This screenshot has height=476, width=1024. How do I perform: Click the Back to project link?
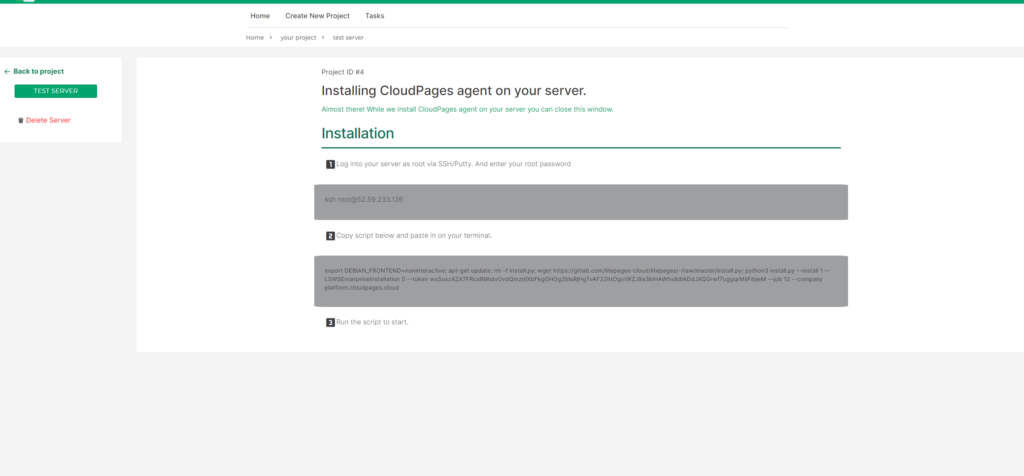(x=39, y=71)
